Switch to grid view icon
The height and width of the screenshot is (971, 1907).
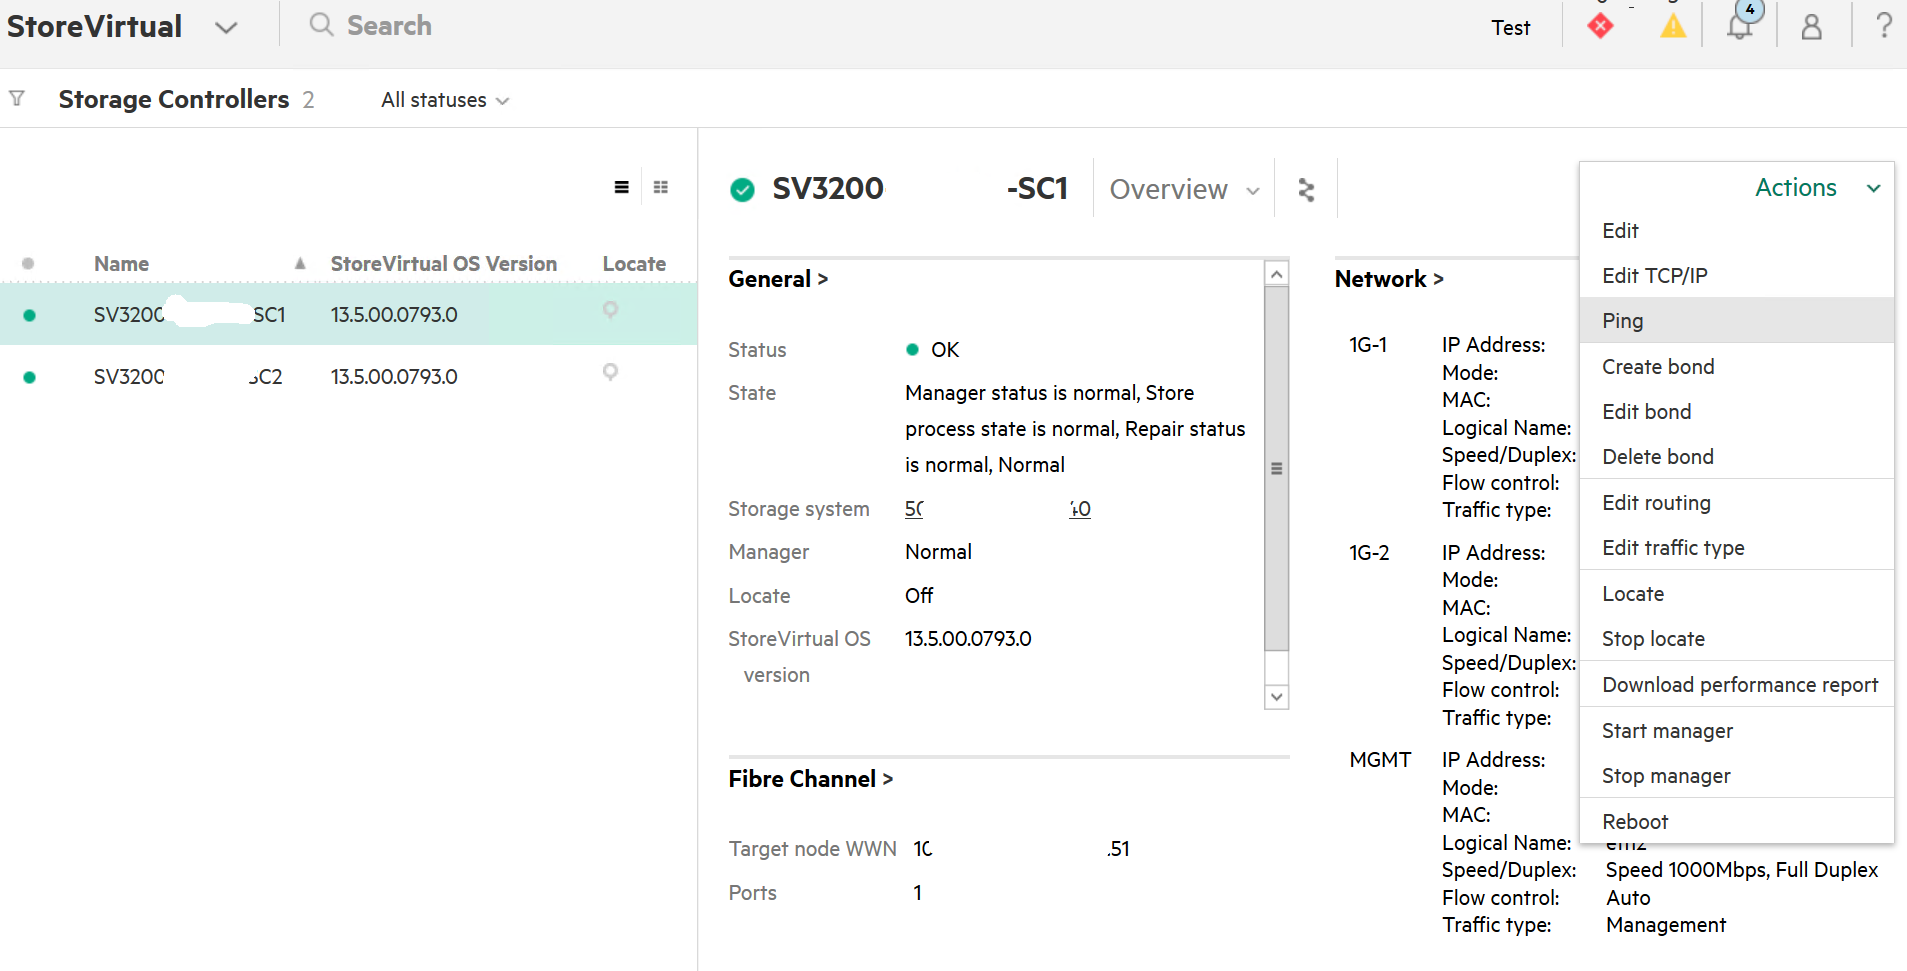point(660,187)
